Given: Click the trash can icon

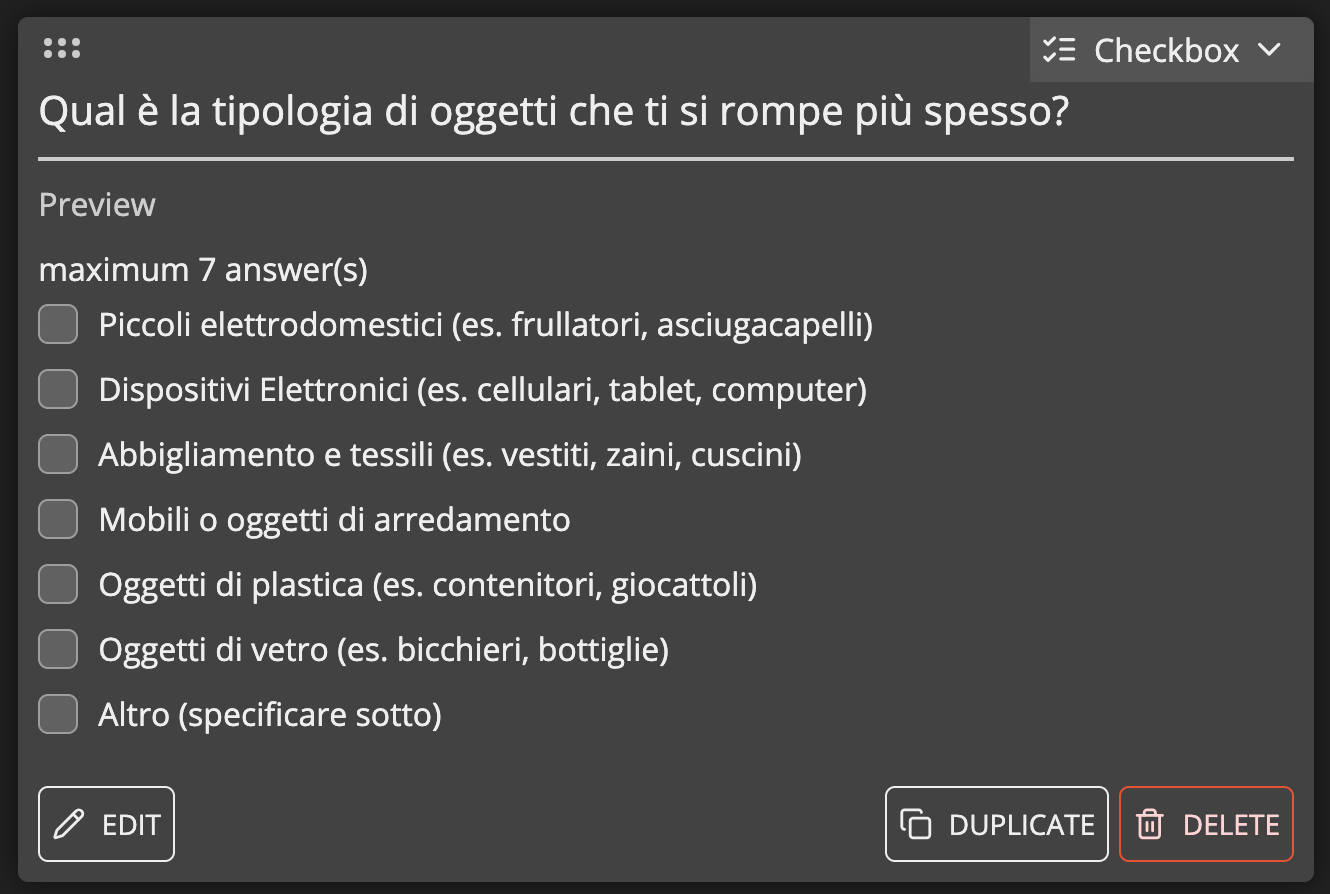Looking at the screenshot, I should pyautogui.click(x=1150, y=825).
